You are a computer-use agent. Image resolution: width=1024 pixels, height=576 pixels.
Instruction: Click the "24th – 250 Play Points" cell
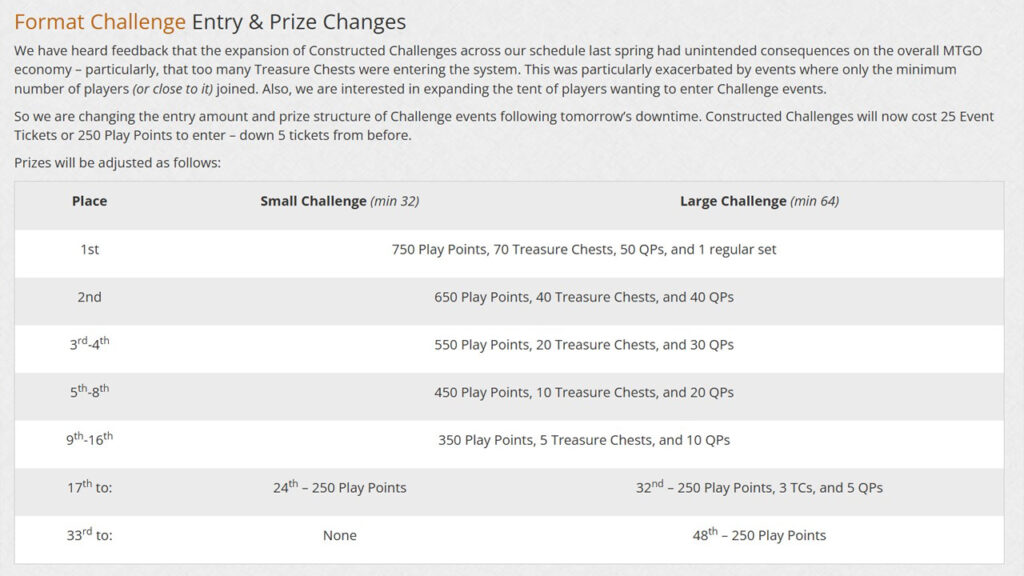pos(339,488)
